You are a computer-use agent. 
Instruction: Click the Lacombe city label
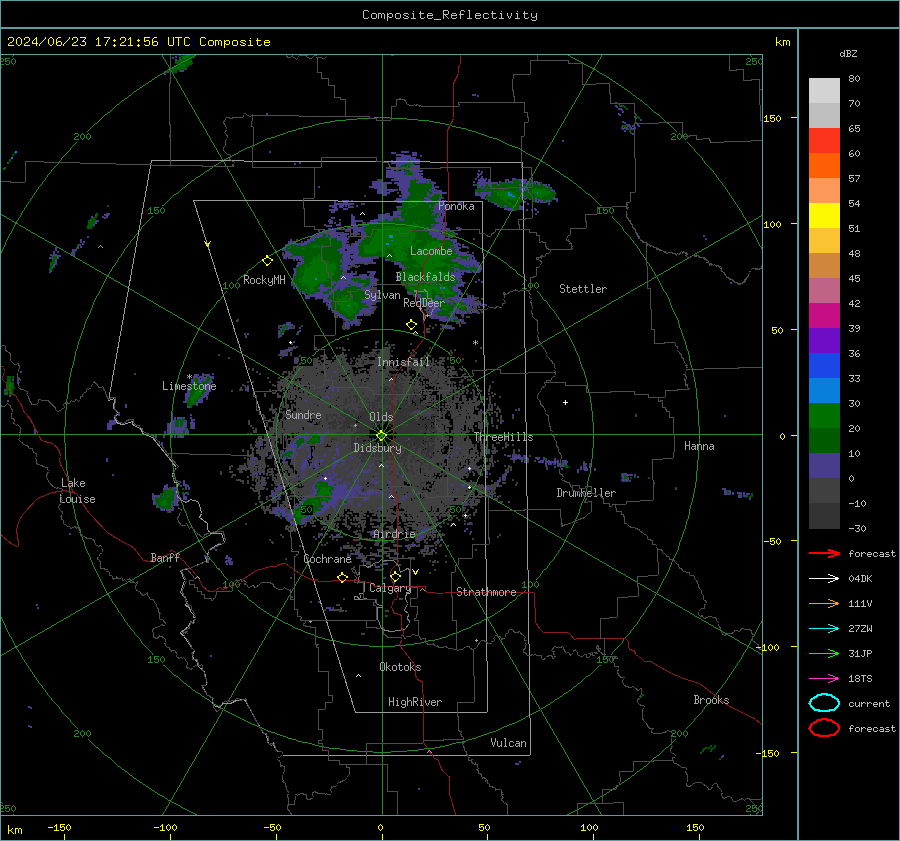[431, 251]
